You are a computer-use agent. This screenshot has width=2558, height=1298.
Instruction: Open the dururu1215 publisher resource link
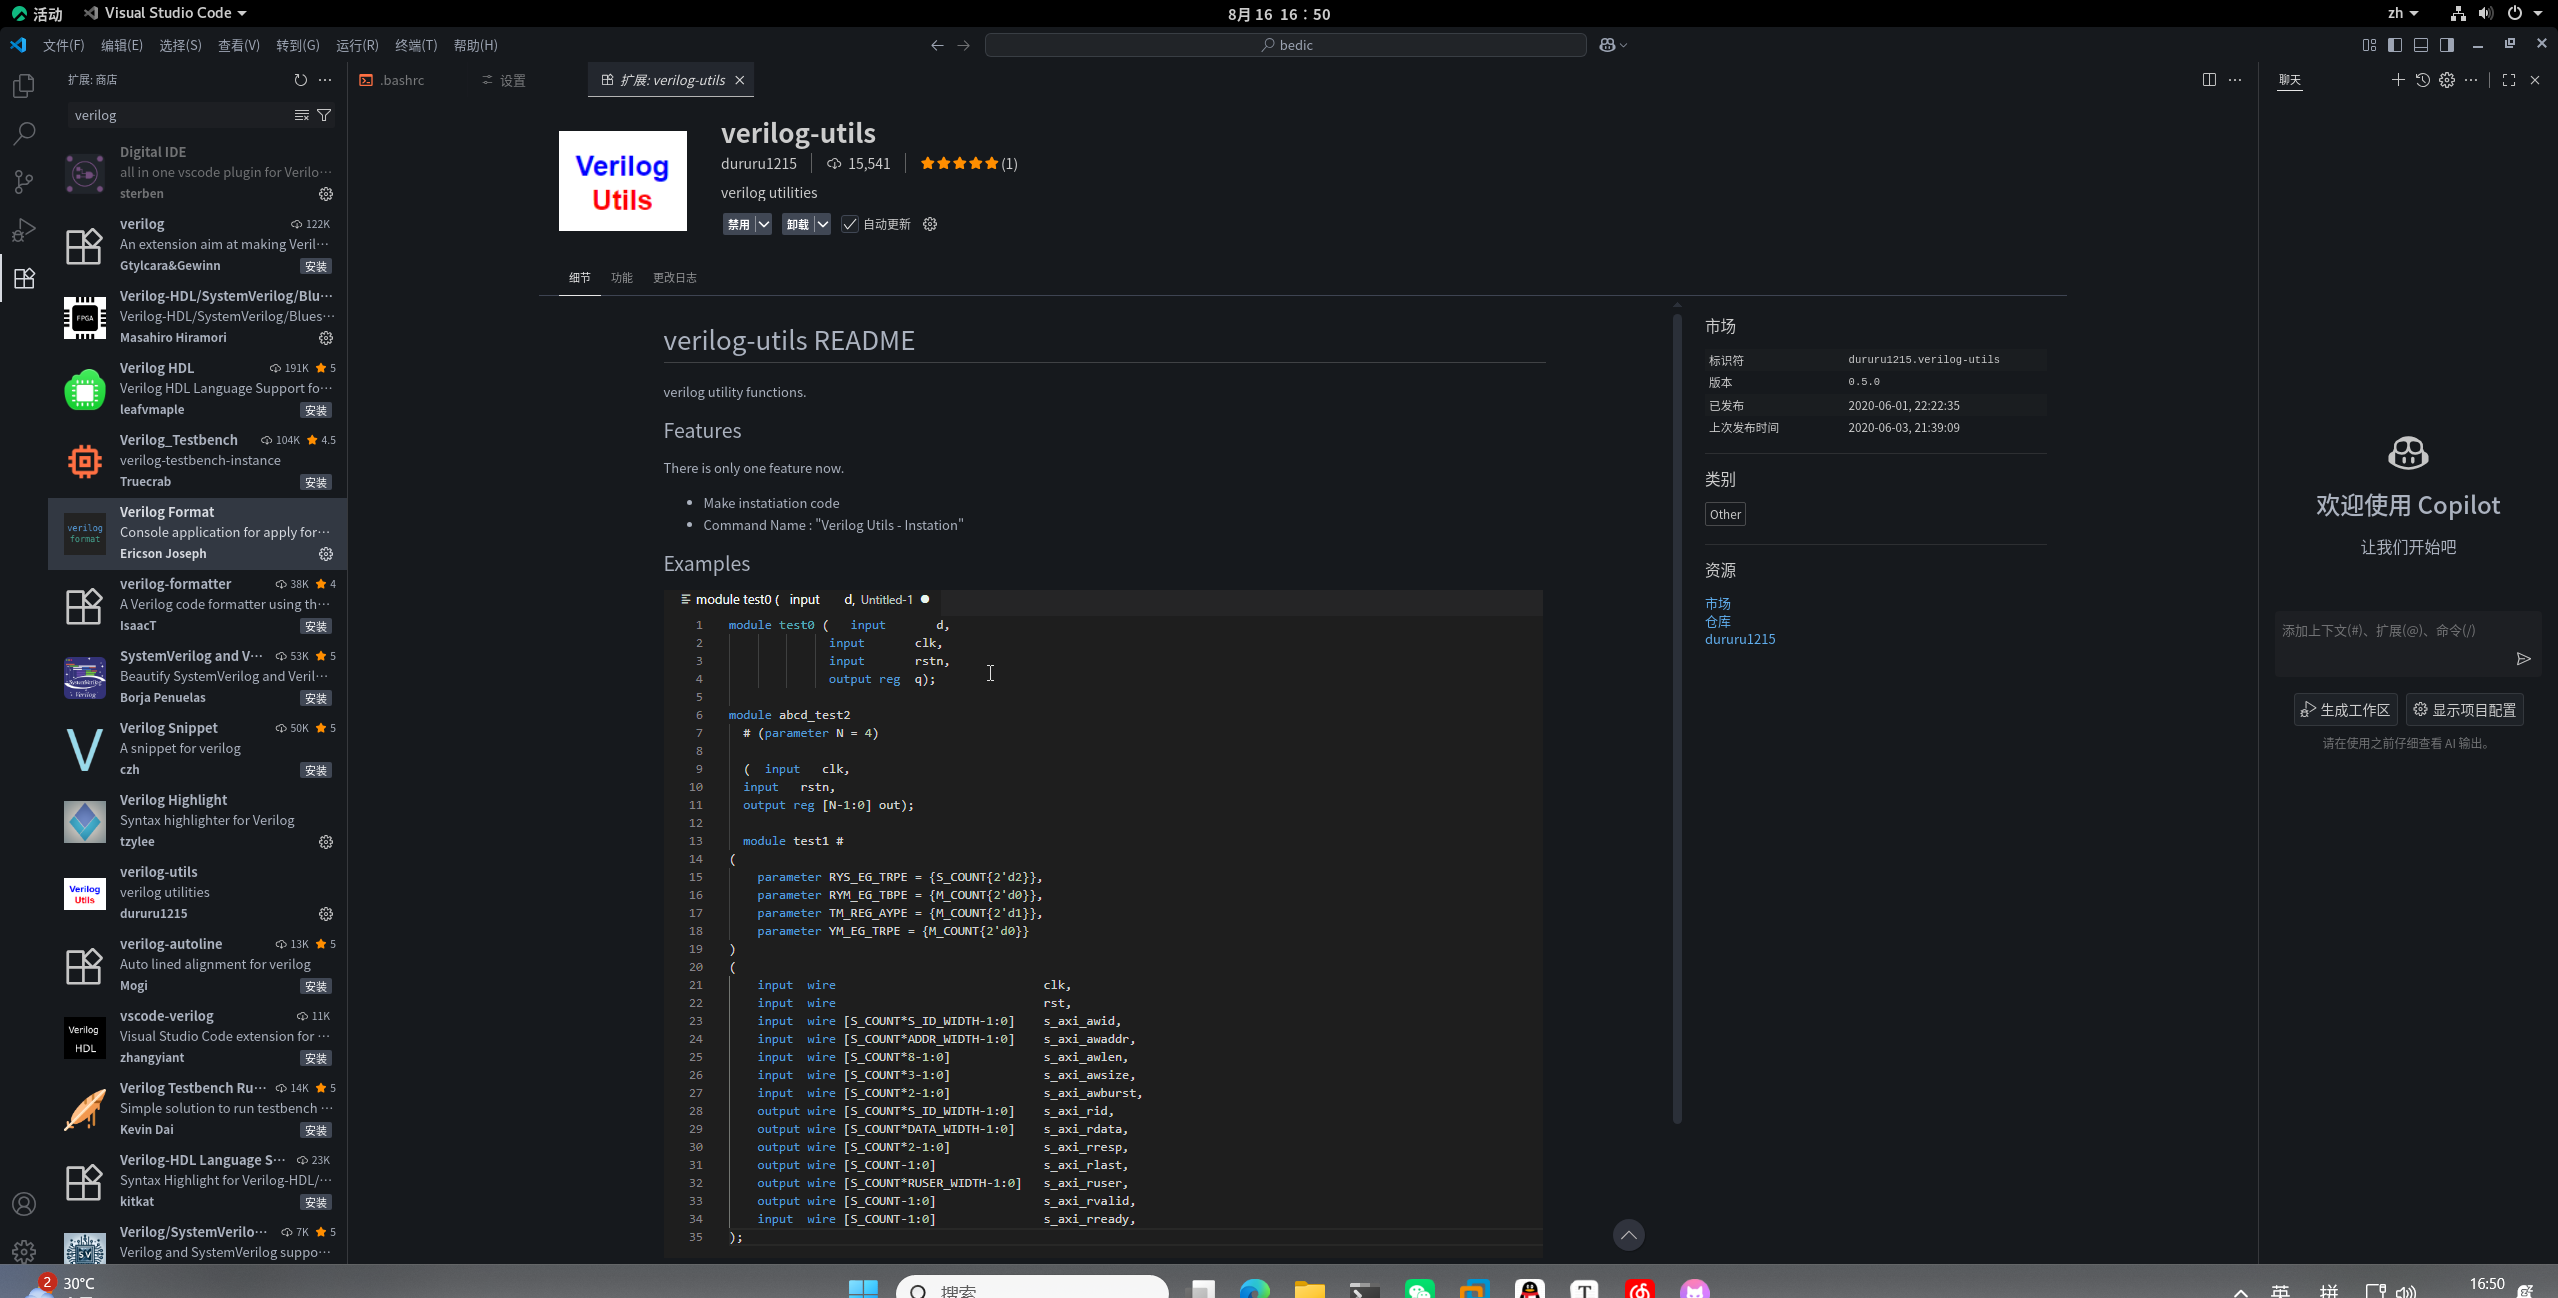(x=1739, y=639)
